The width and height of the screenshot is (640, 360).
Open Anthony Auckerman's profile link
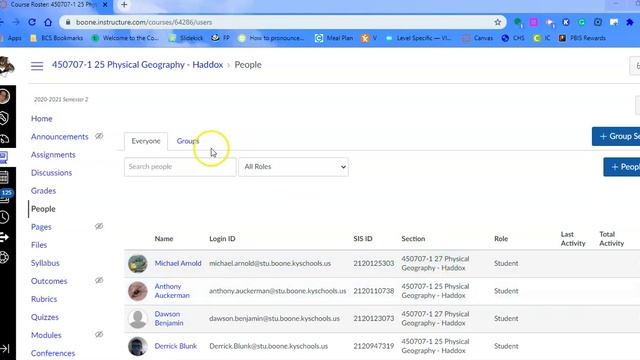coord(172,291)
